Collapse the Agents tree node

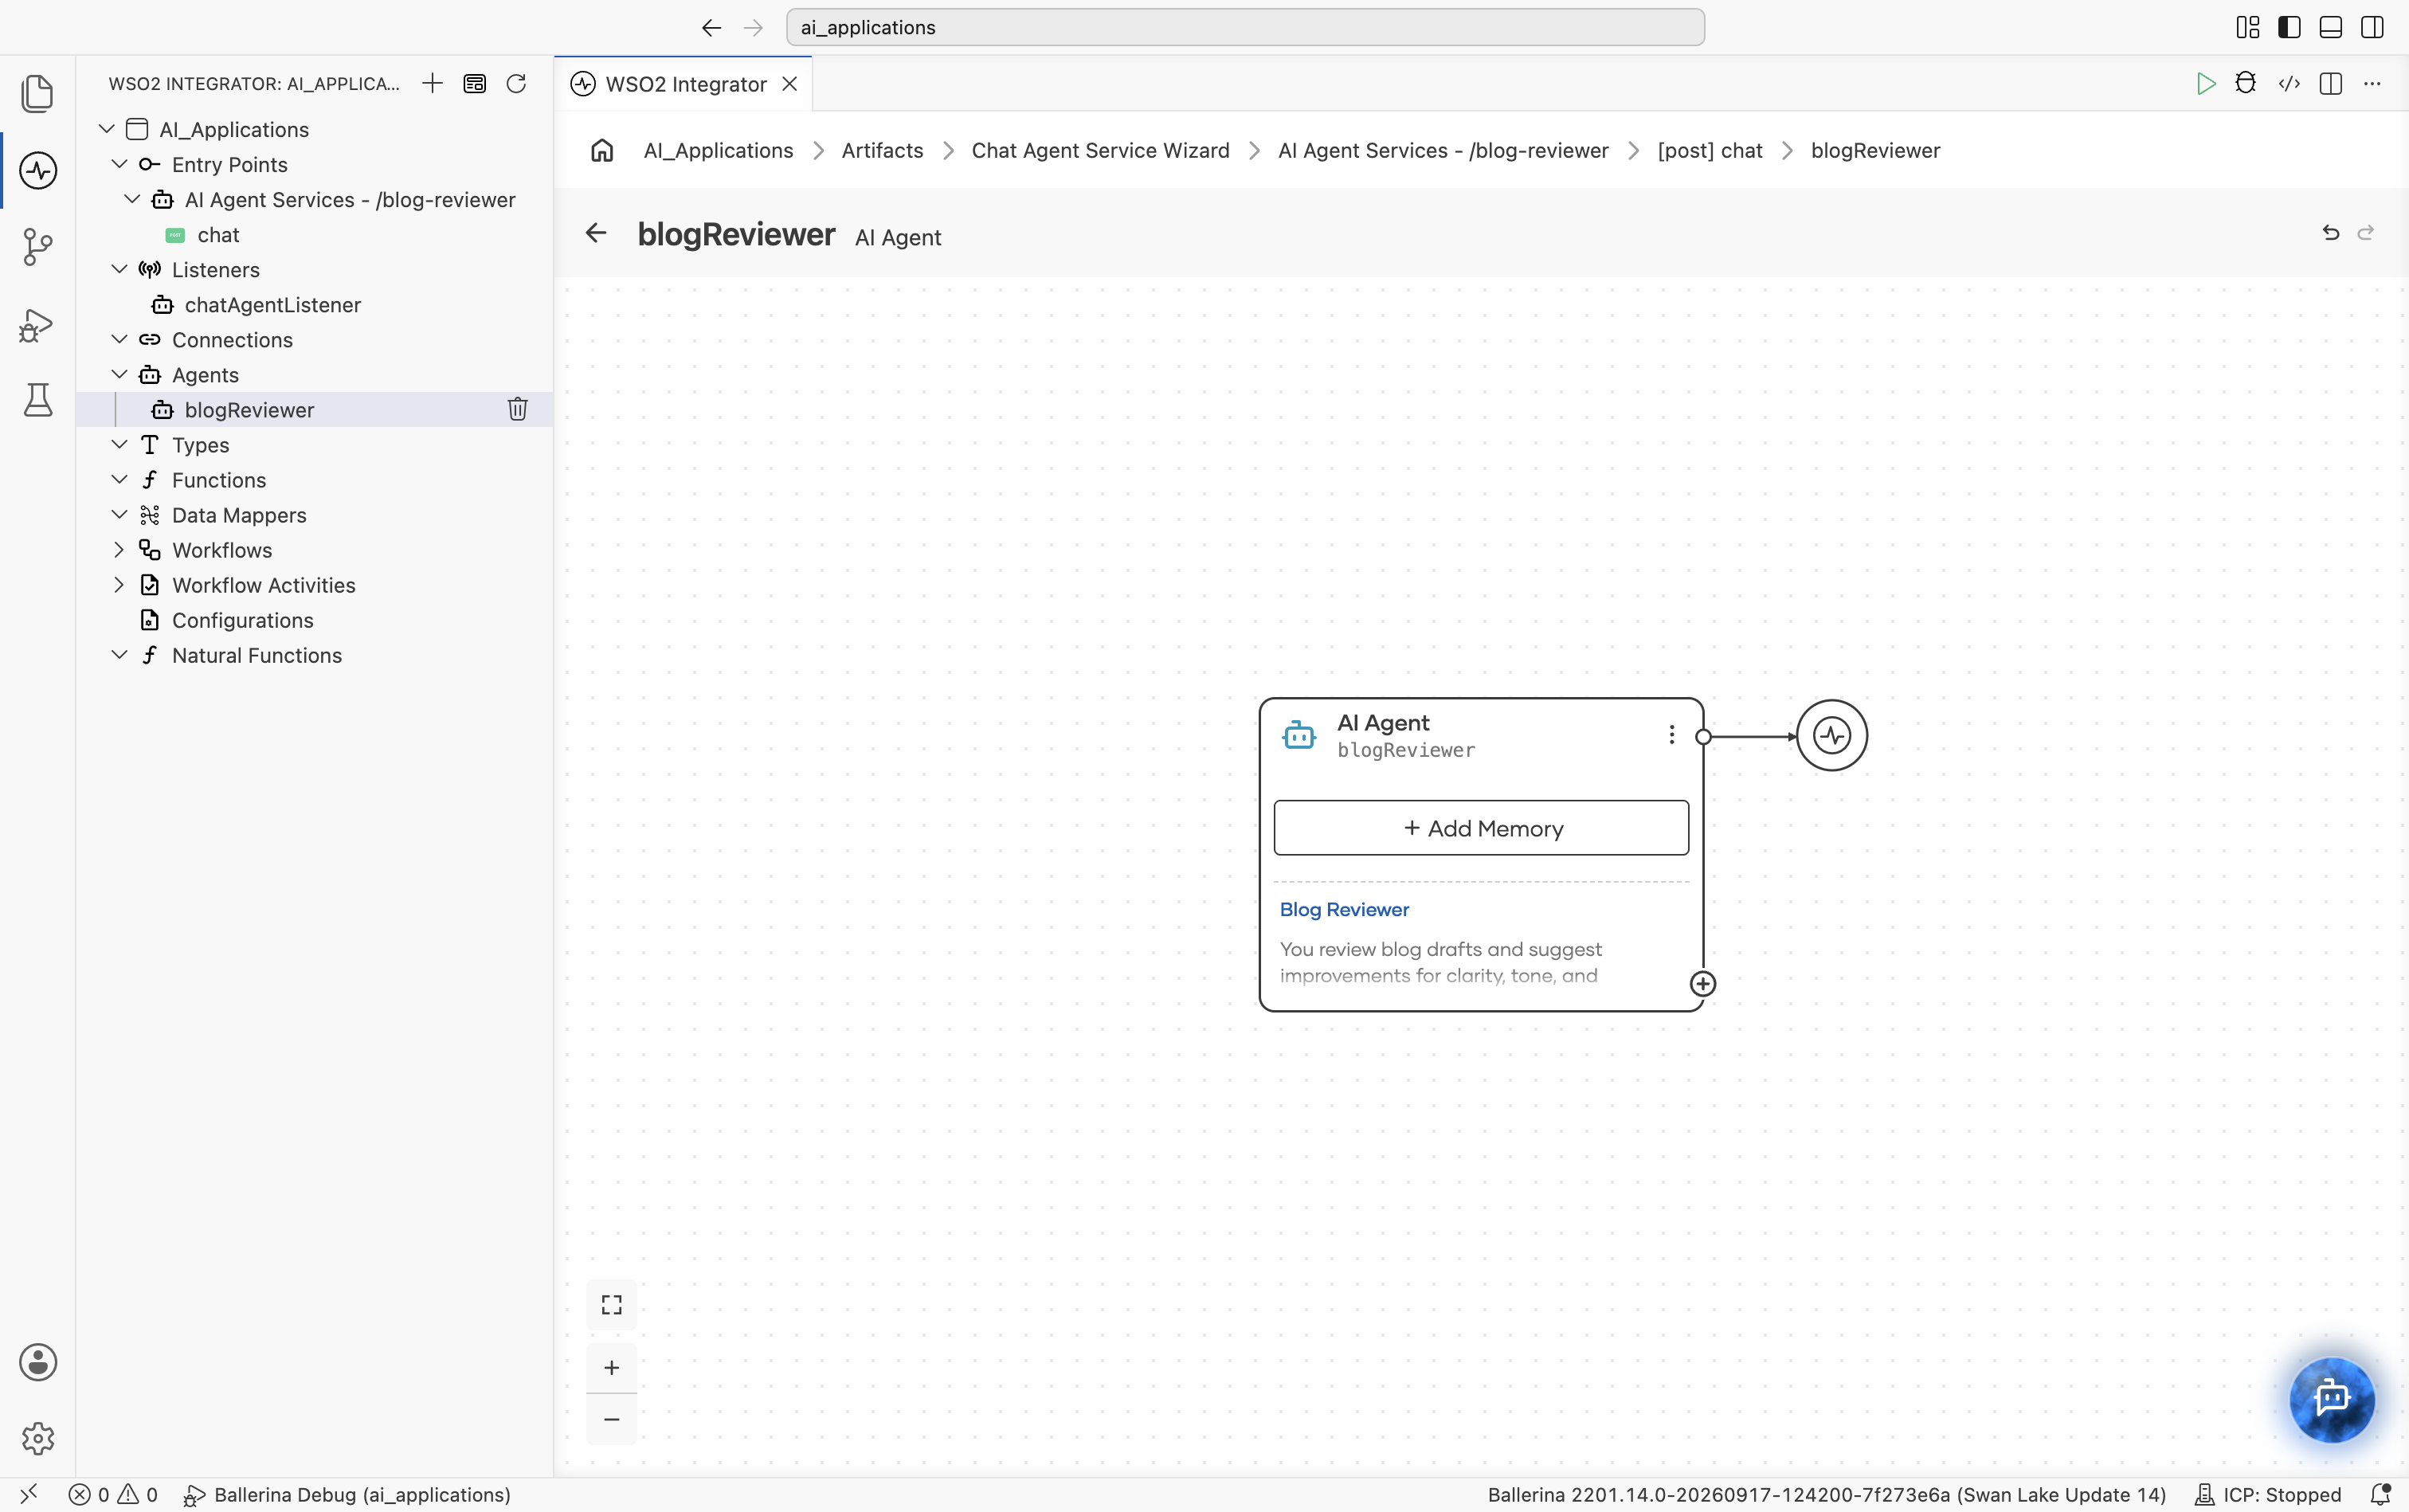119,374
